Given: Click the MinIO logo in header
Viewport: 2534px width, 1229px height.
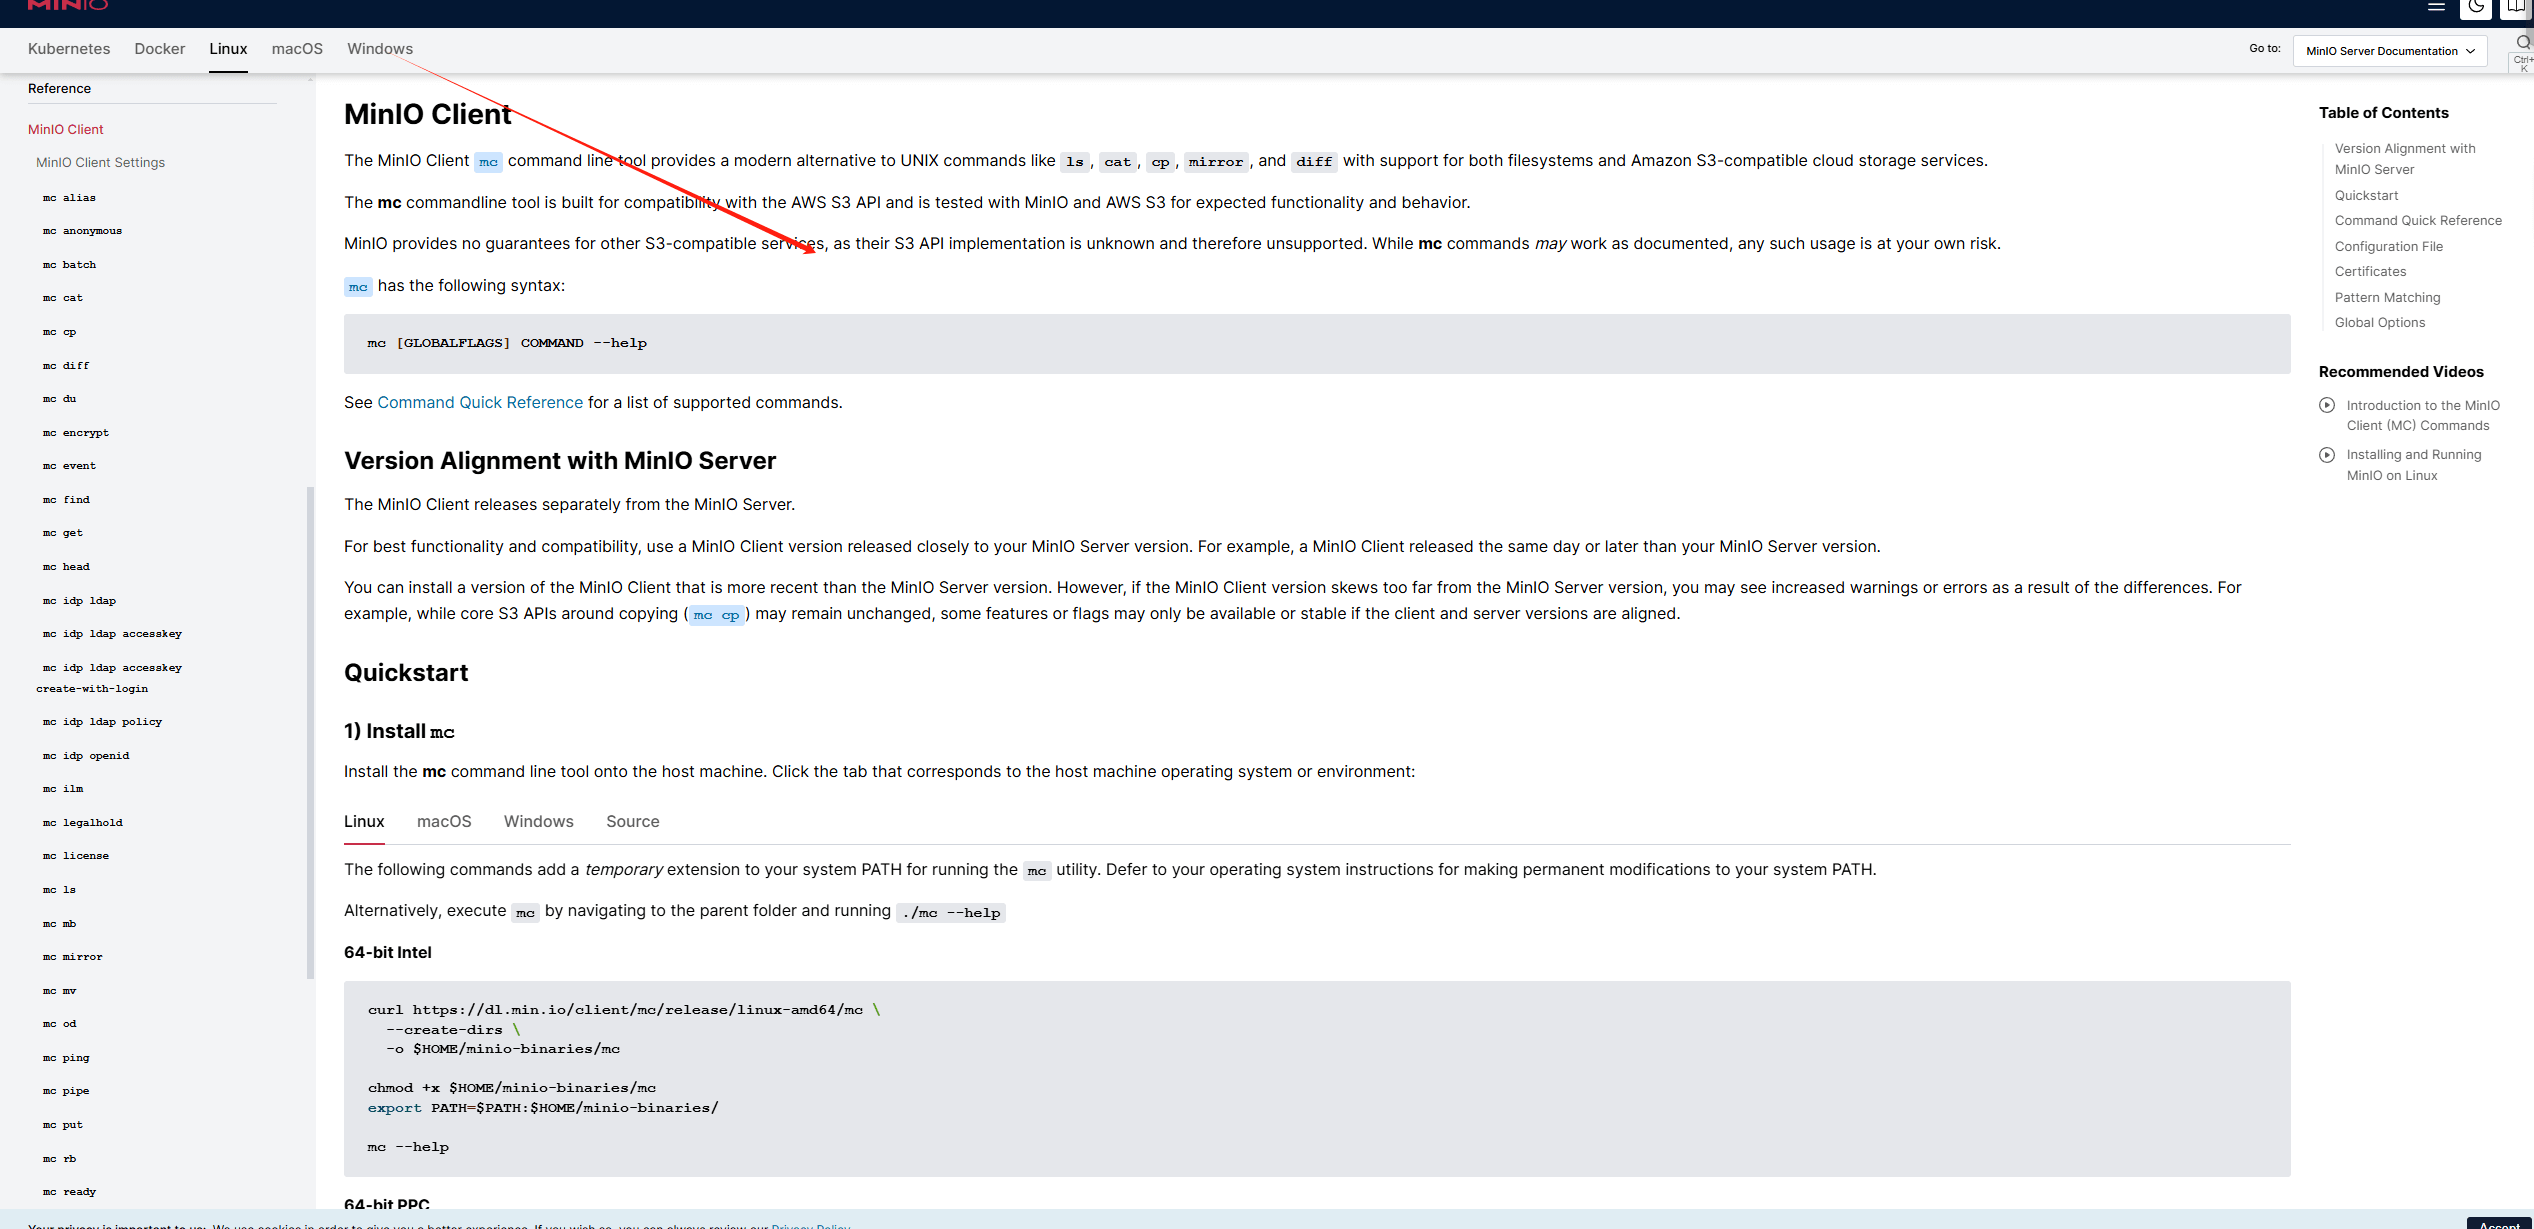Looking at the screenshot, I should (67, 5).
